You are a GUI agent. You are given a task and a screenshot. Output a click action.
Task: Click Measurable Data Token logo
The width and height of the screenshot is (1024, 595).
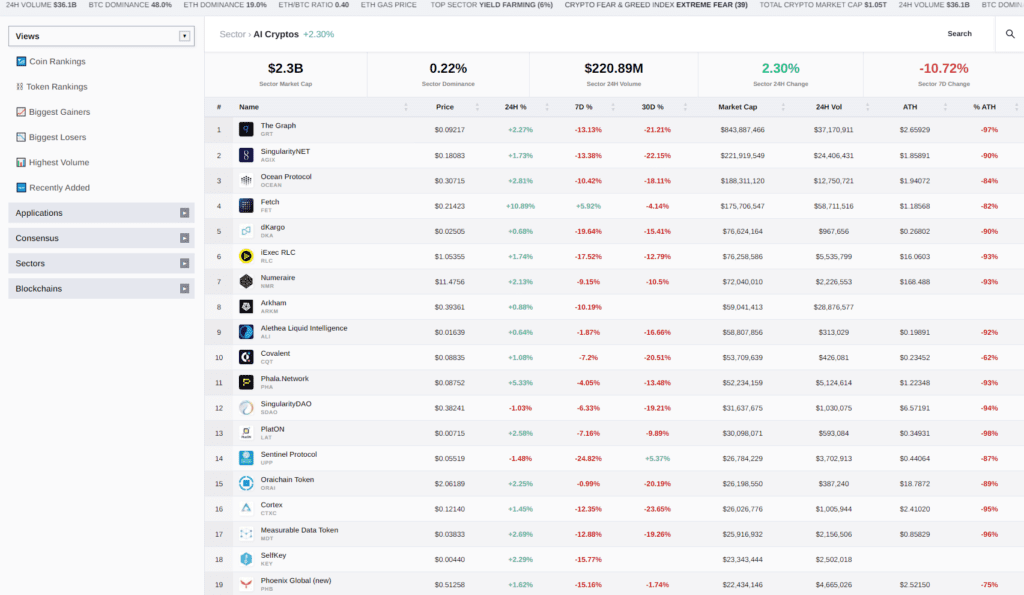tap(246, 534)
